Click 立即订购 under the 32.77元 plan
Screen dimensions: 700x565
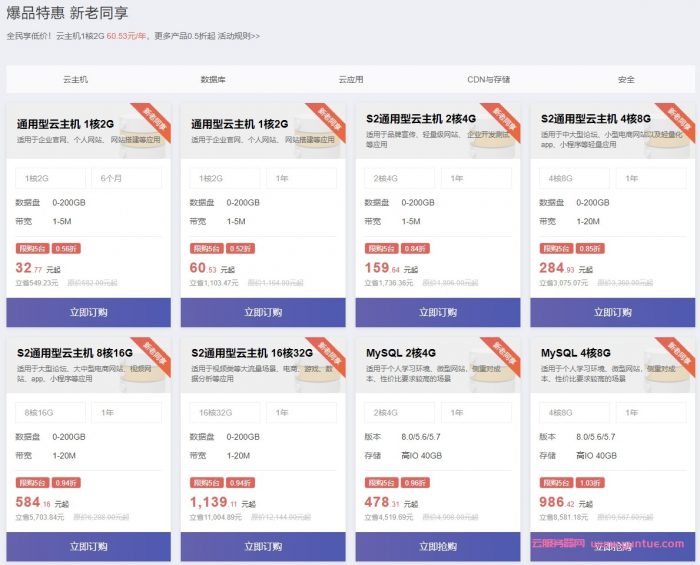[x=88, y=312]
